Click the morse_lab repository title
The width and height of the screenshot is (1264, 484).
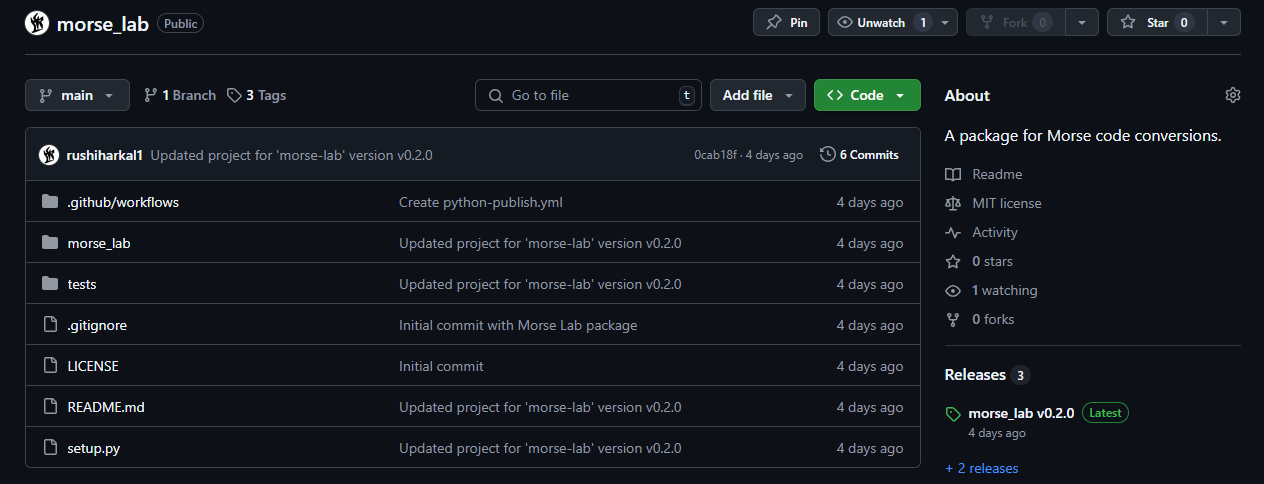pyautogui.click(x=103, y=23)
